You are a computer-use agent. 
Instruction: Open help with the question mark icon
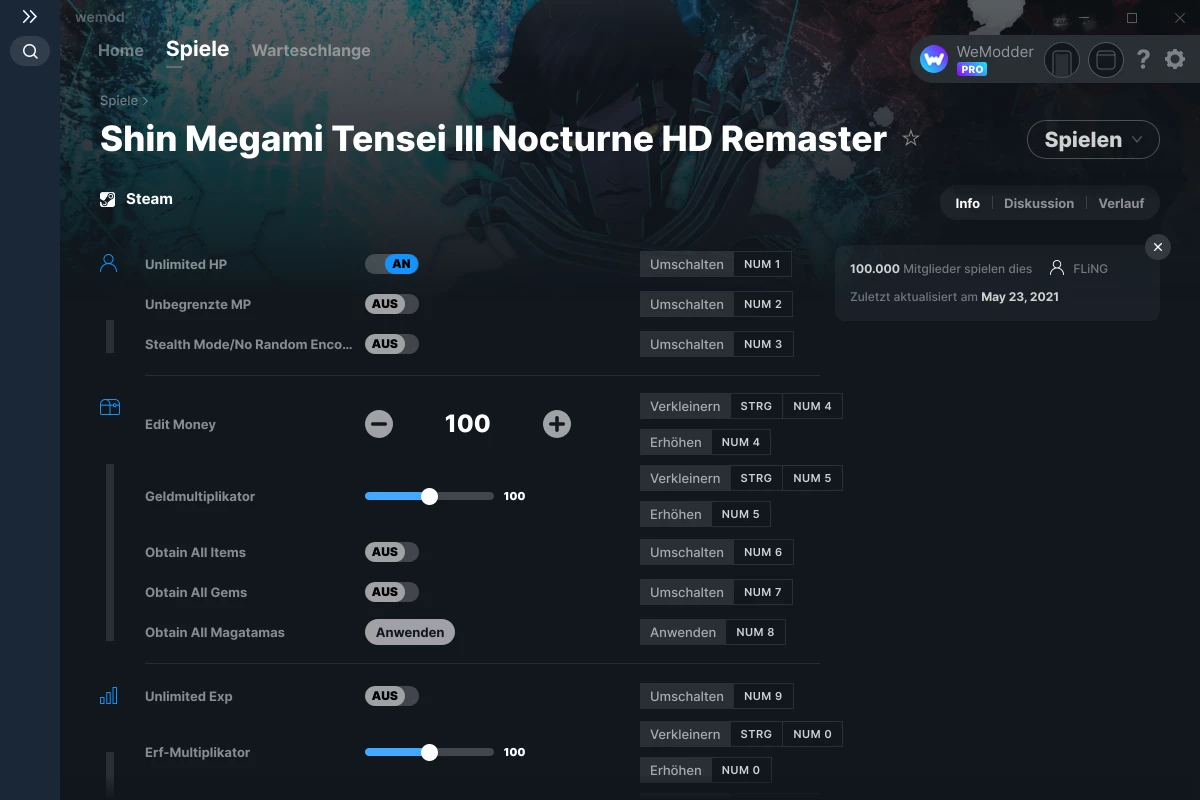coord(1143,59)
